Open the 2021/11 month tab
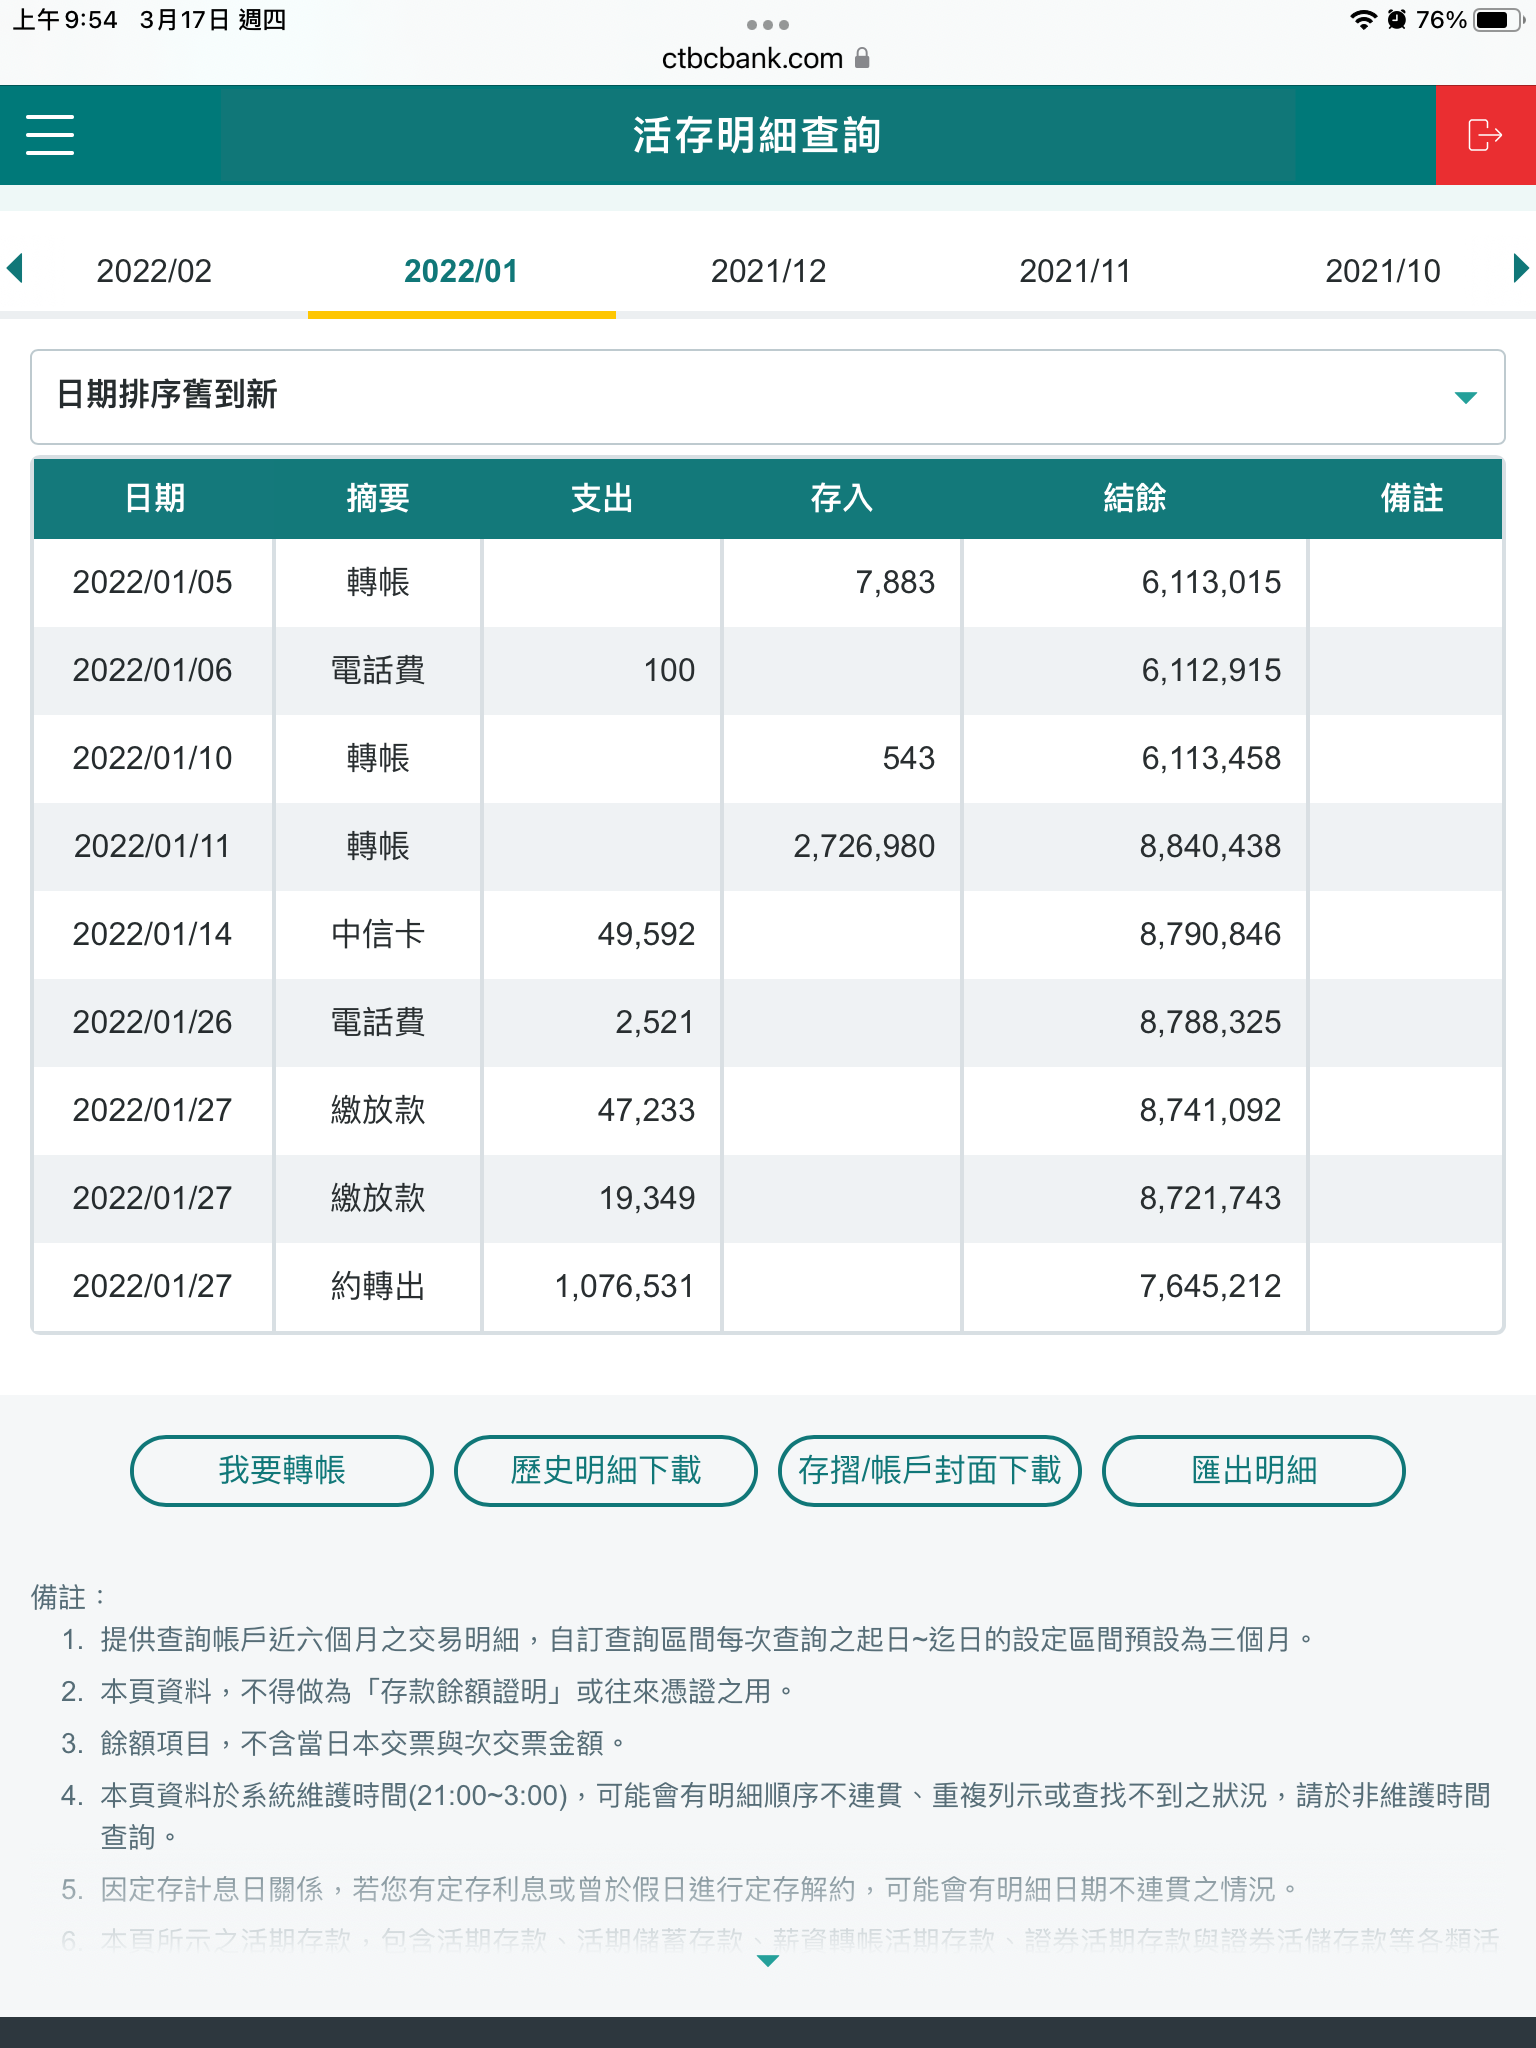Viewport: 1536px width, 2048px height. [x=1074, y=271]
